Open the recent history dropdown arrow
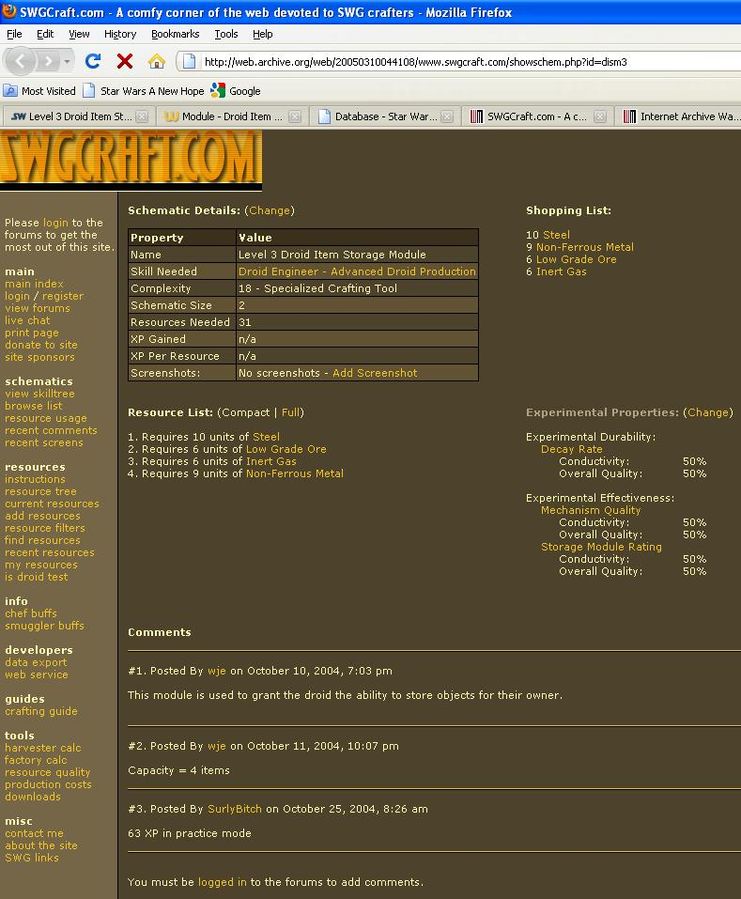The height and width of the screenshot is (899, 741). [67, 62]
